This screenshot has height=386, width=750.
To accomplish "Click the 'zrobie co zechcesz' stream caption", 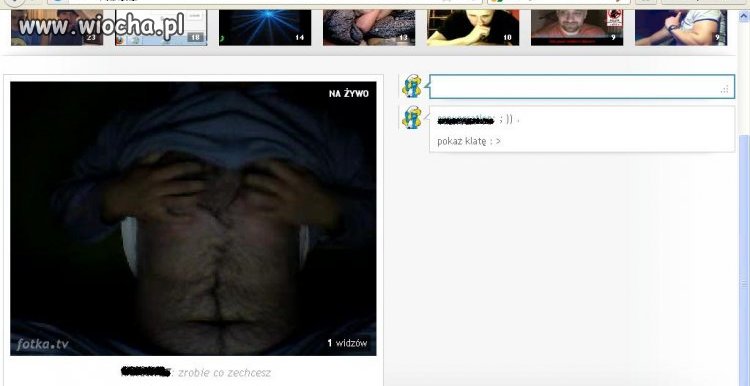I will 224,372.
